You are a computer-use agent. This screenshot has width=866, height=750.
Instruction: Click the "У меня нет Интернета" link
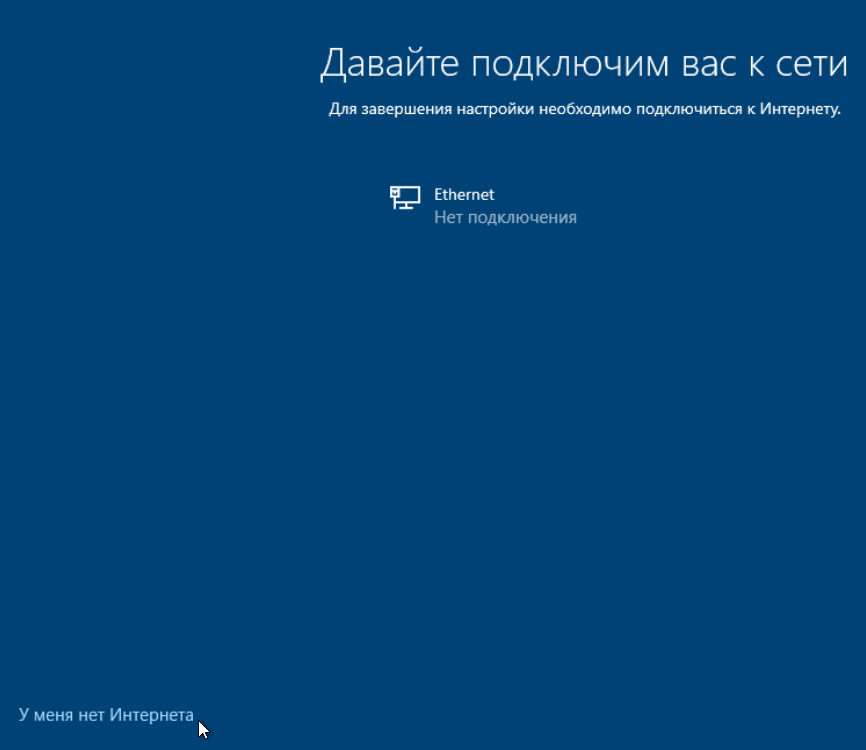coord(106,714)
